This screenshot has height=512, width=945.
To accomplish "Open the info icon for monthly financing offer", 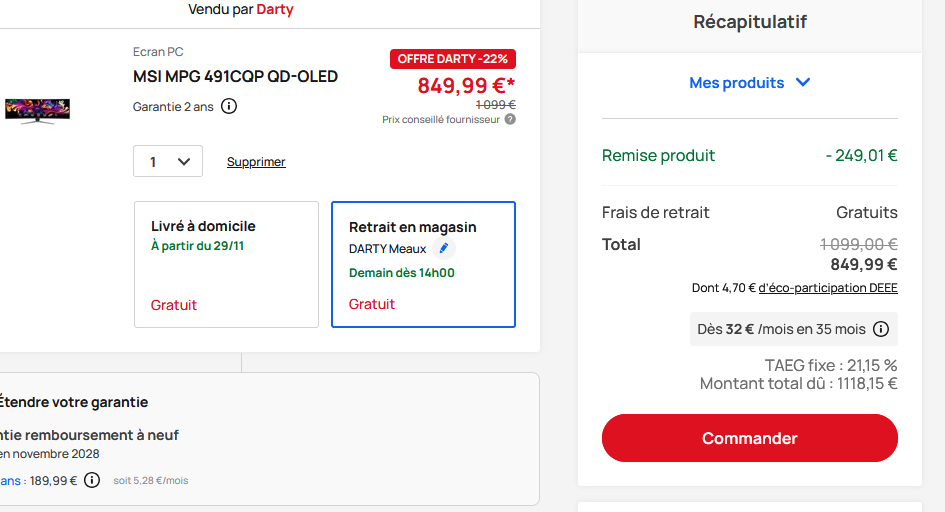I will (x=881, y=329).
